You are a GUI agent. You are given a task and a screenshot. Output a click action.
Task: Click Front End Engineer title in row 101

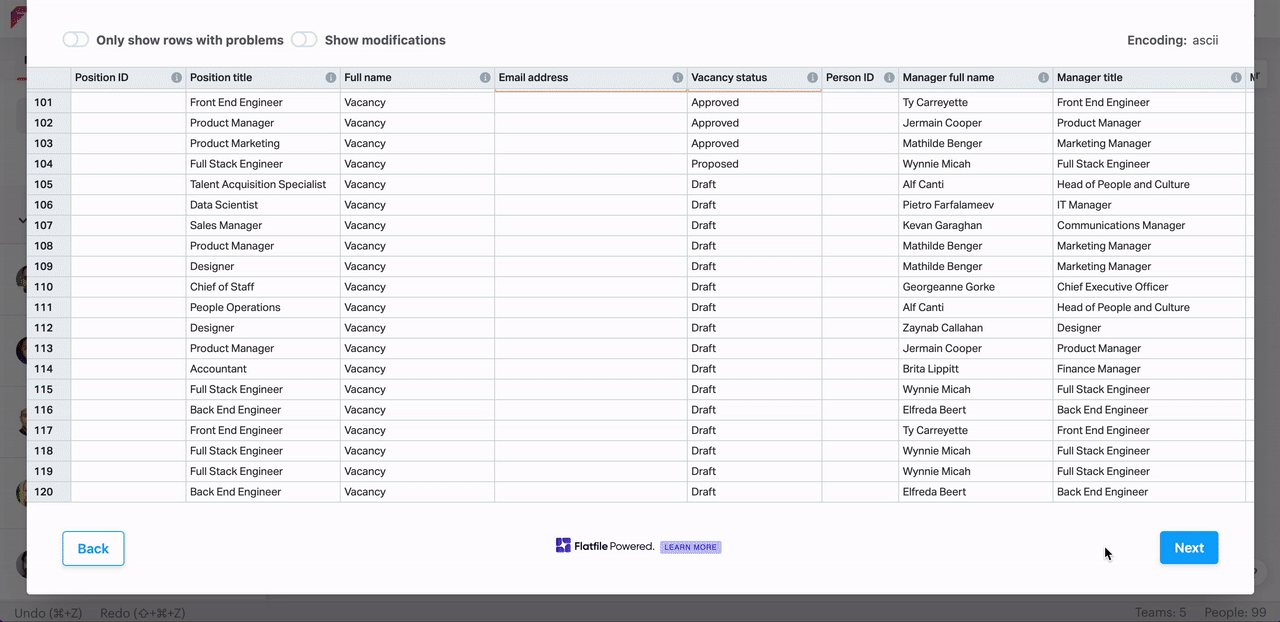point(263,102)
